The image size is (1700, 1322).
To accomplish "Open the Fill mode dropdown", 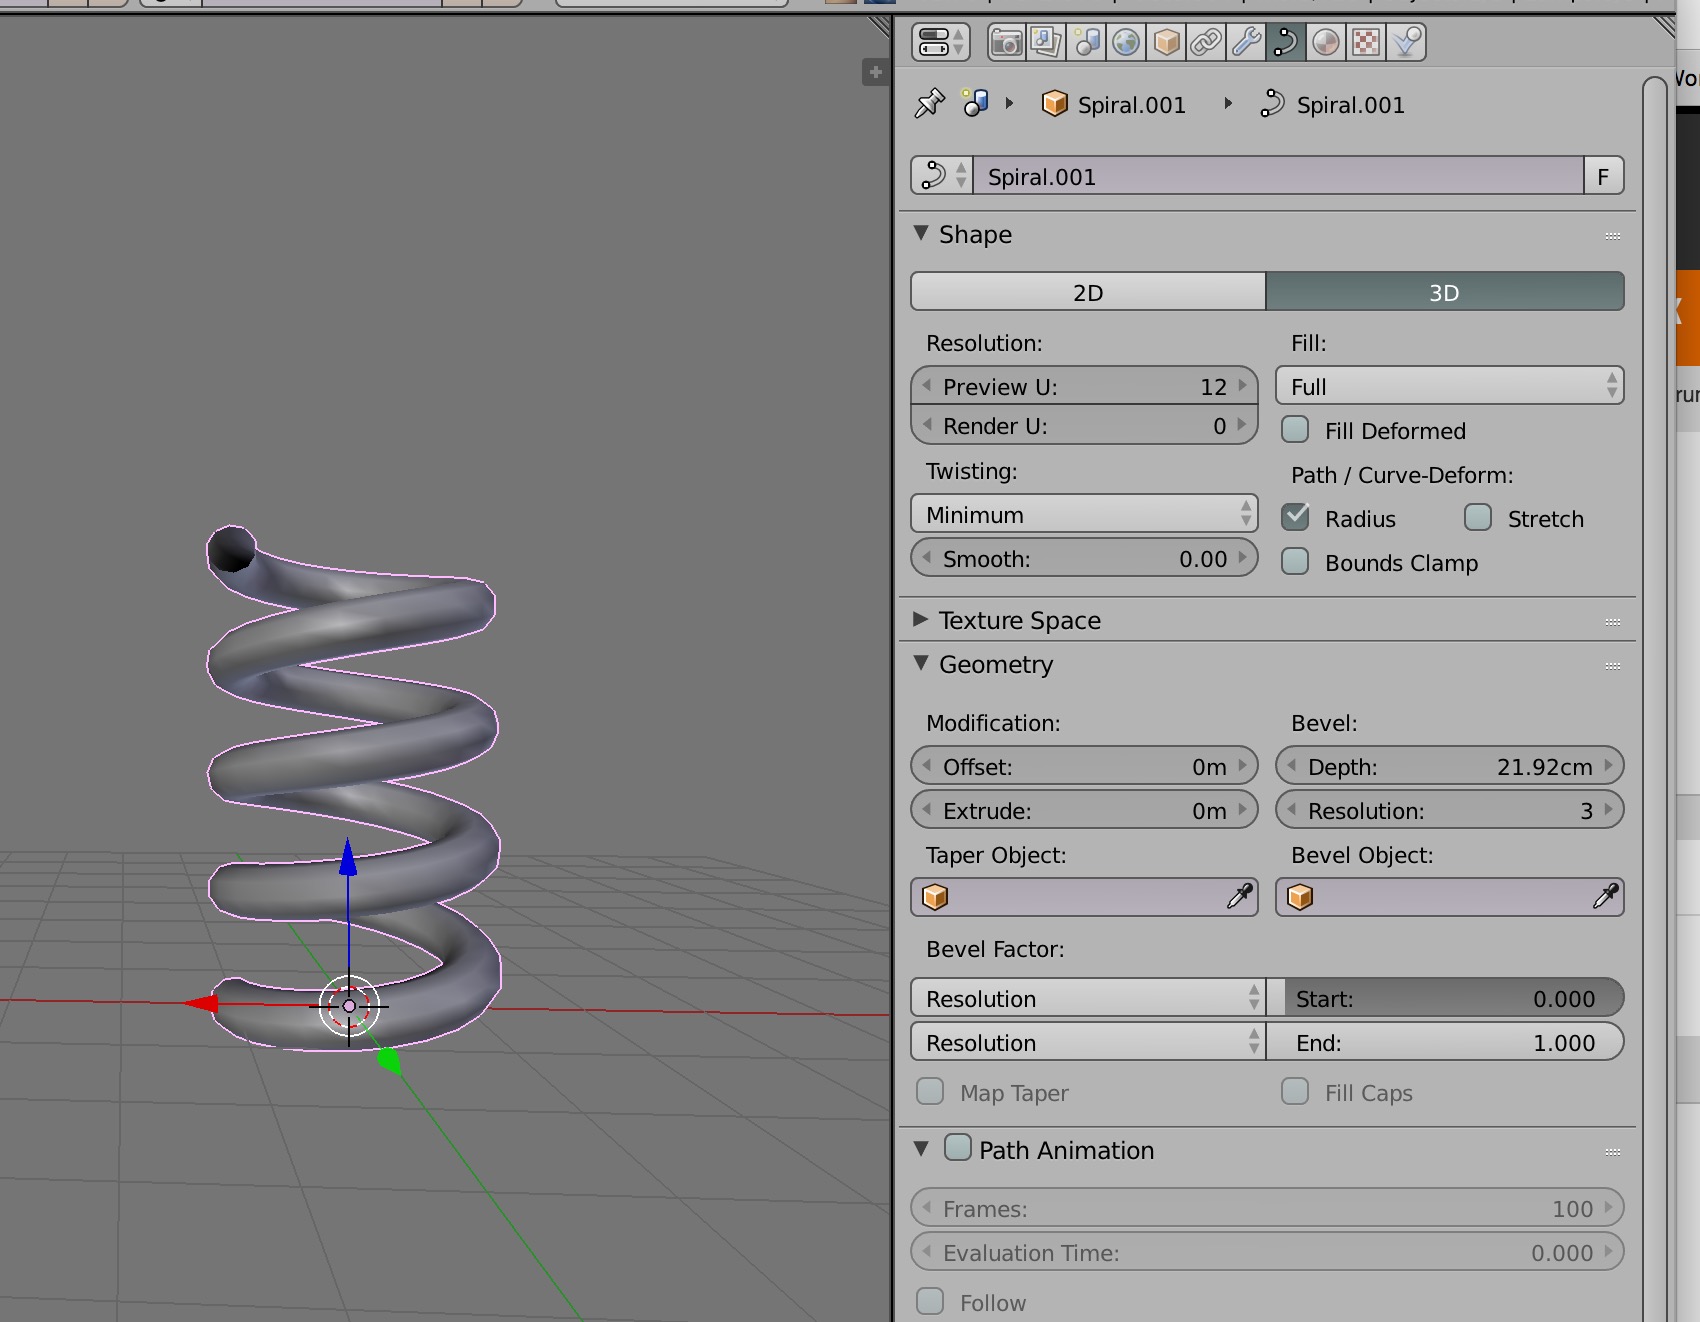I will 1449,386.
